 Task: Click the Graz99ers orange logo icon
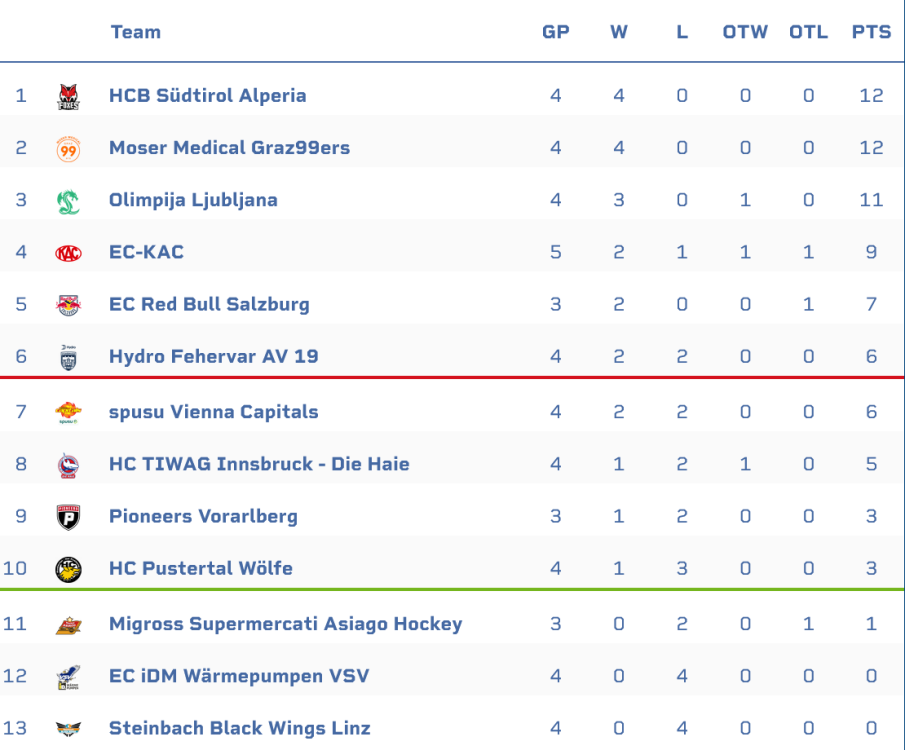[68, 149]
